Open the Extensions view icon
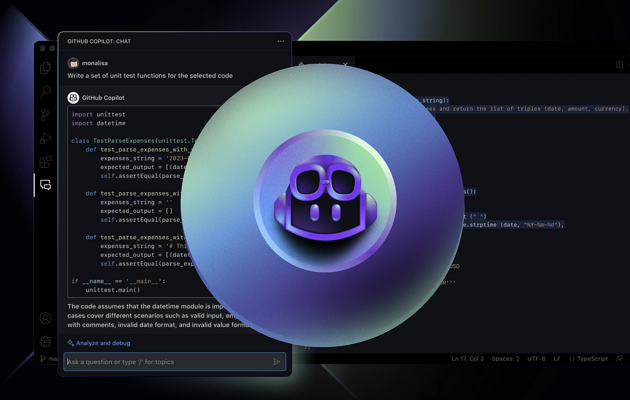Viewport: 630px width, 400px height. coord(45,161)
